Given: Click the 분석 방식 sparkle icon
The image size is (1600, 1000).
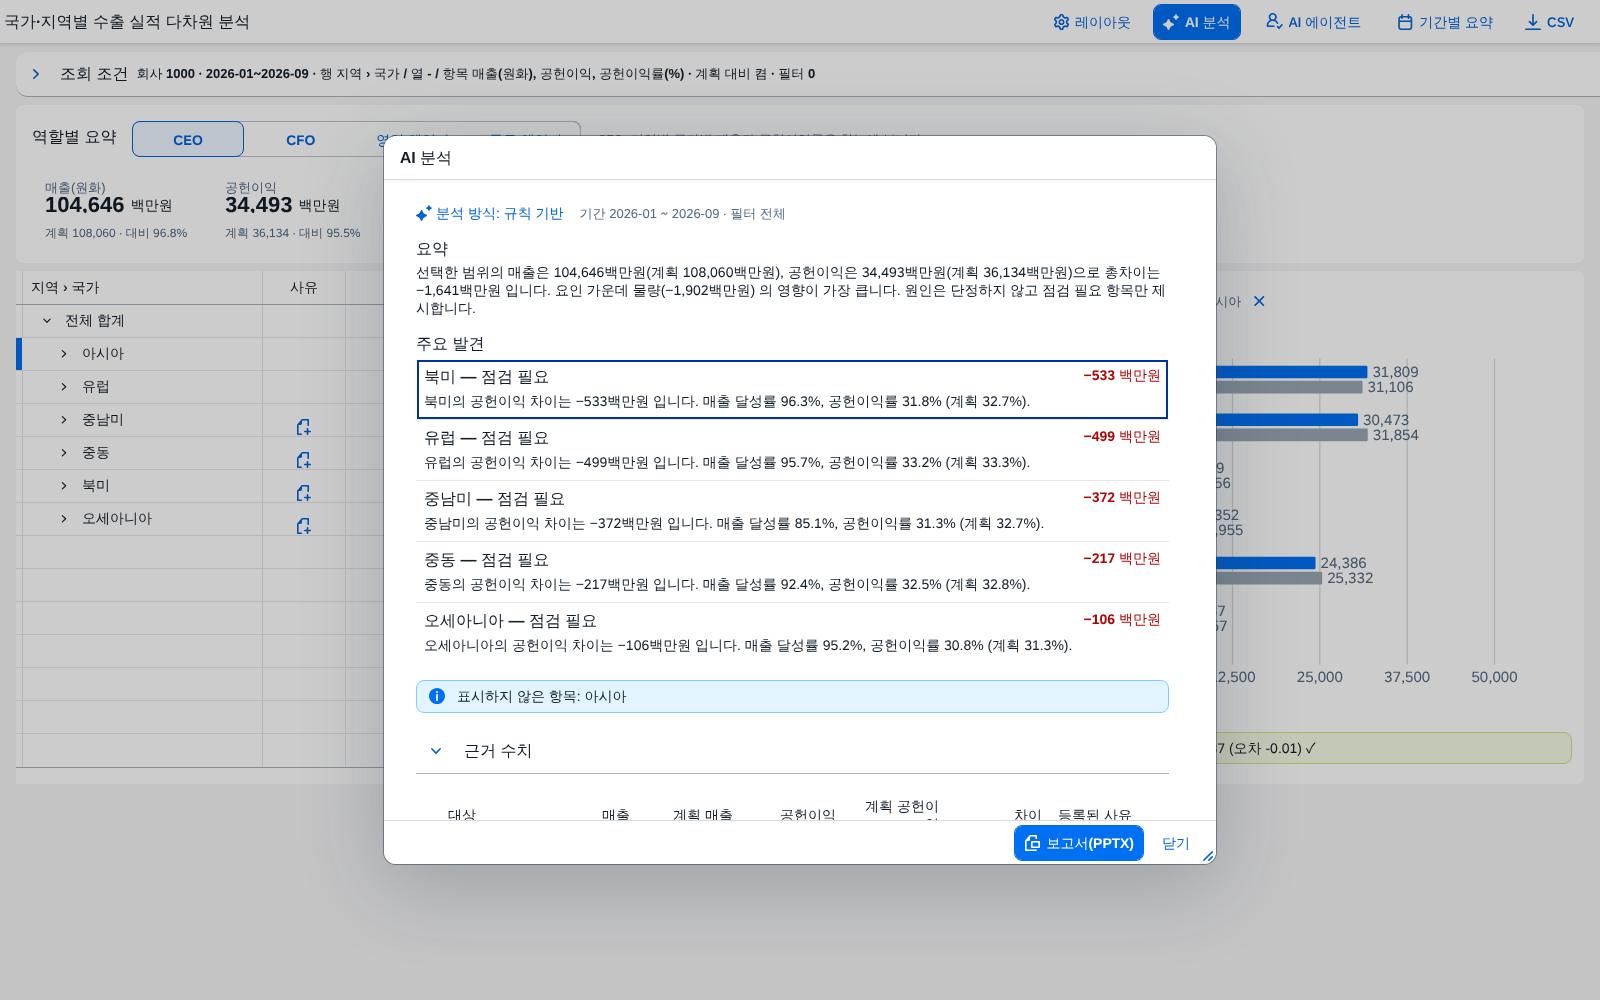Looking at the screenshot, I should (x=424, y=213).
